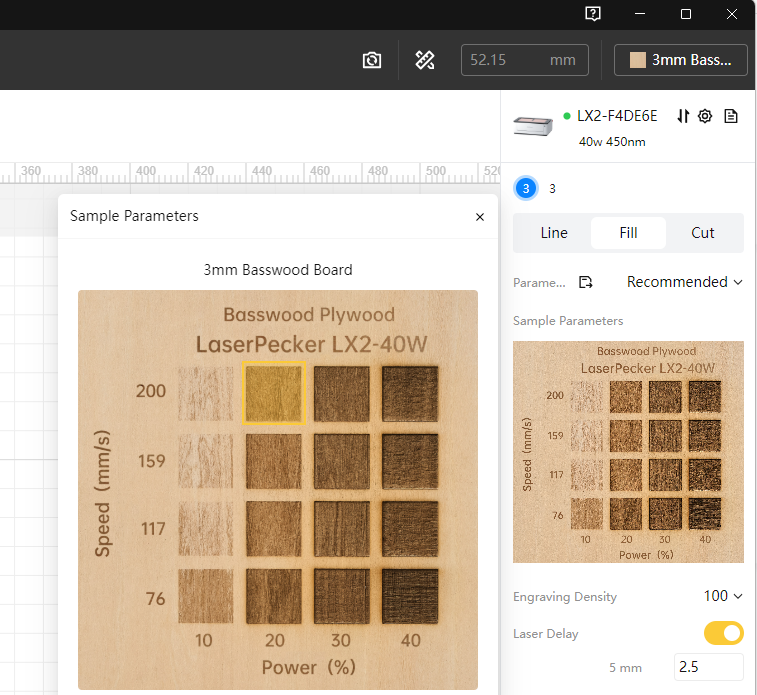Select the 76 speed, 30 power square

(342, 597)
